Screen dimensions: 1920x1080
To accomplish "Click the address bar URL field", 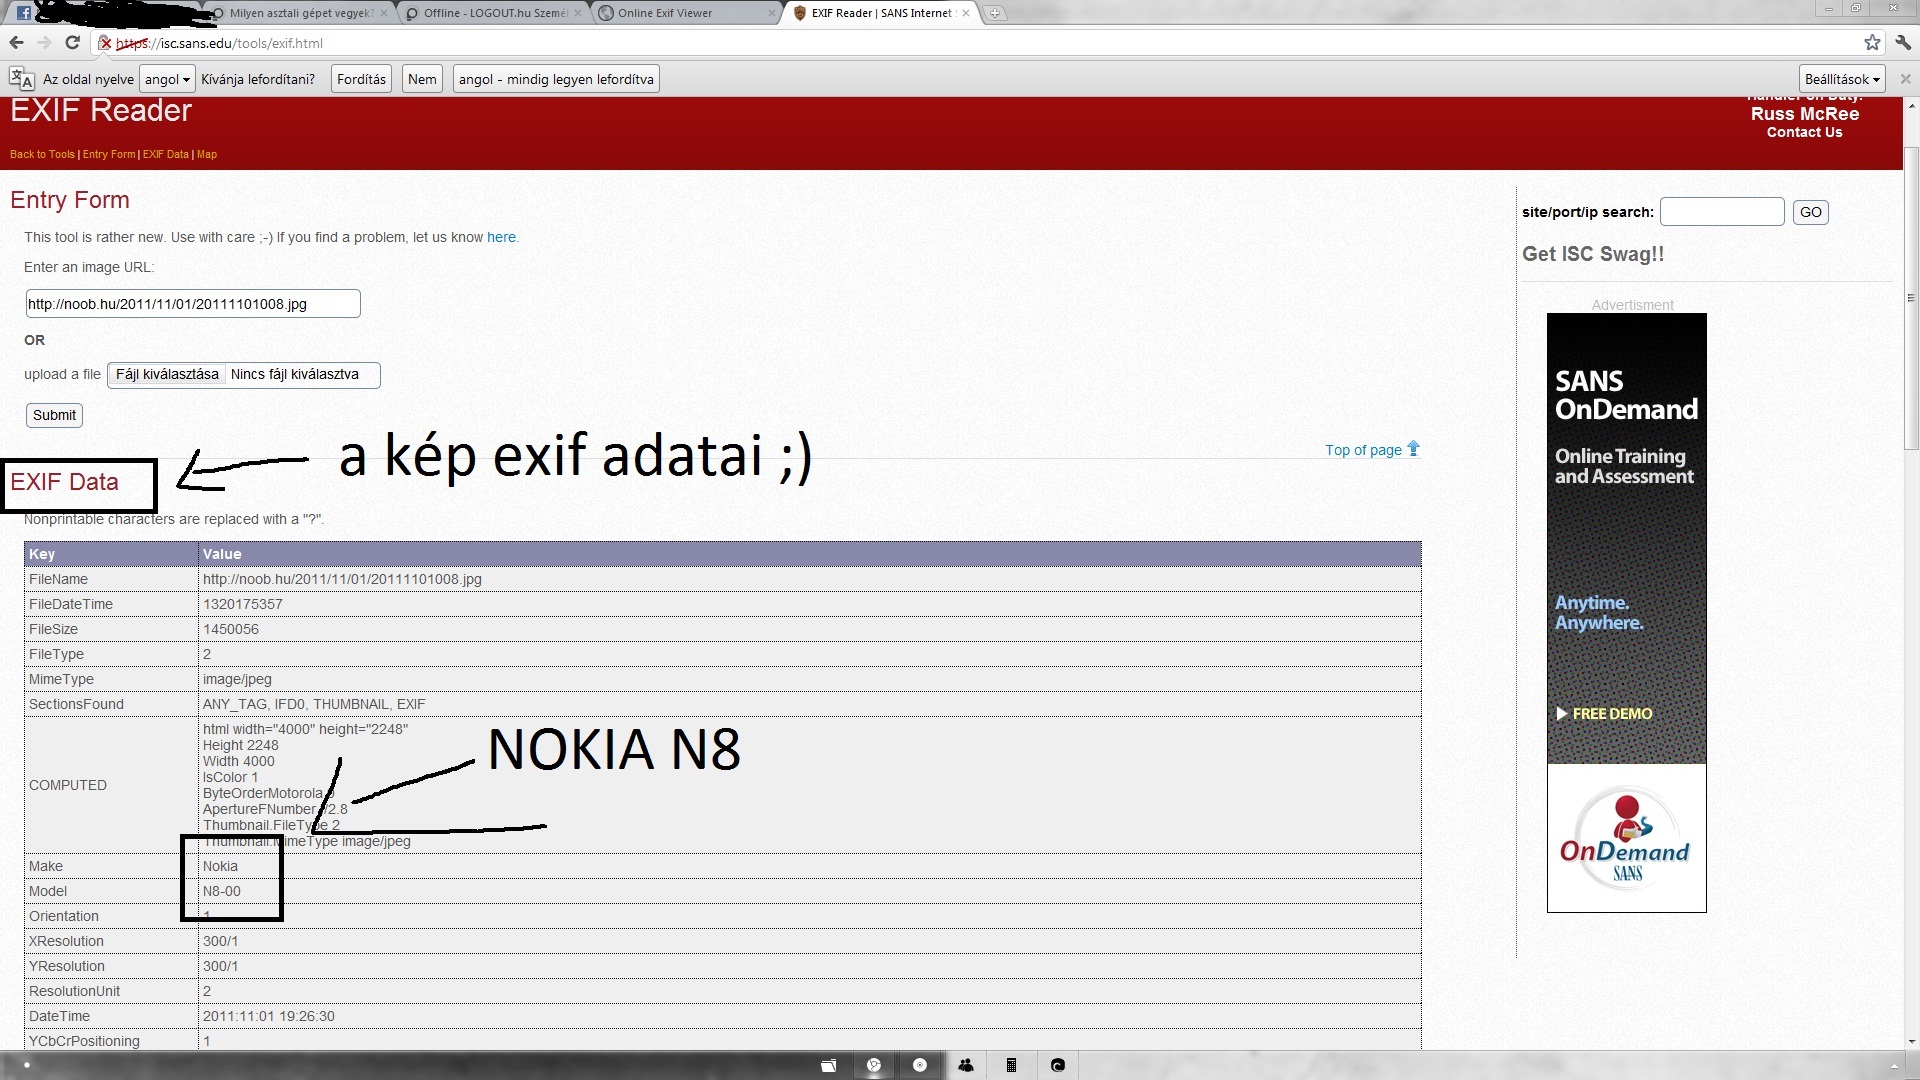I will coord(980,43).
